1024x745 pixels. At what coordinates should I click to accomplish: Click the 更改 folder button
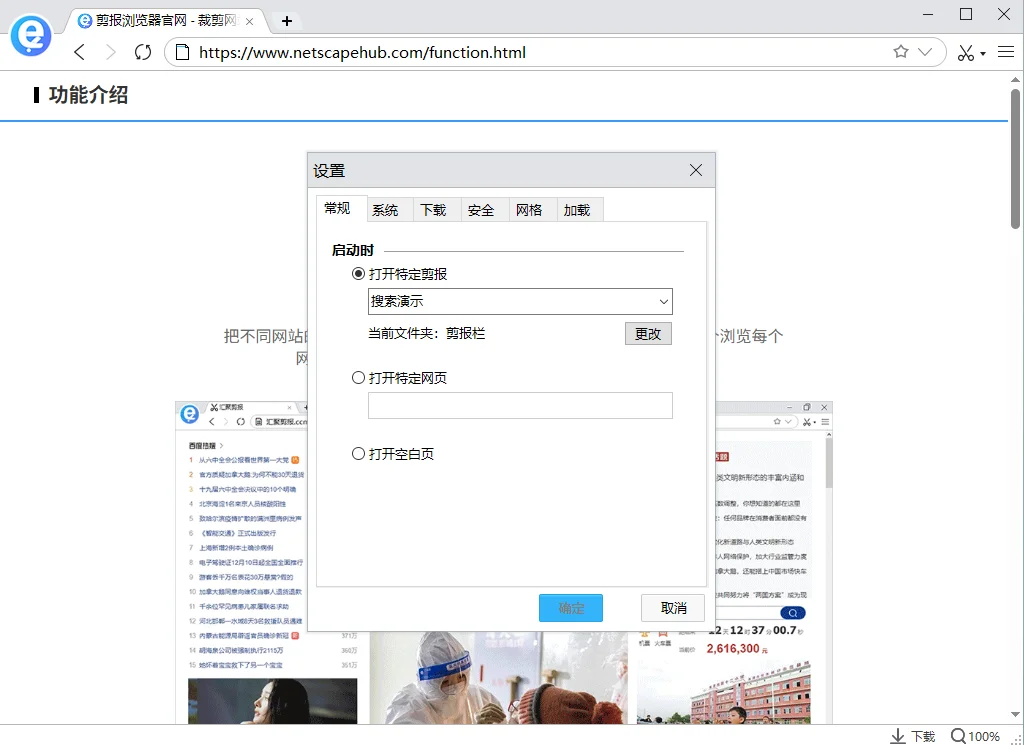tap(648, 334)
